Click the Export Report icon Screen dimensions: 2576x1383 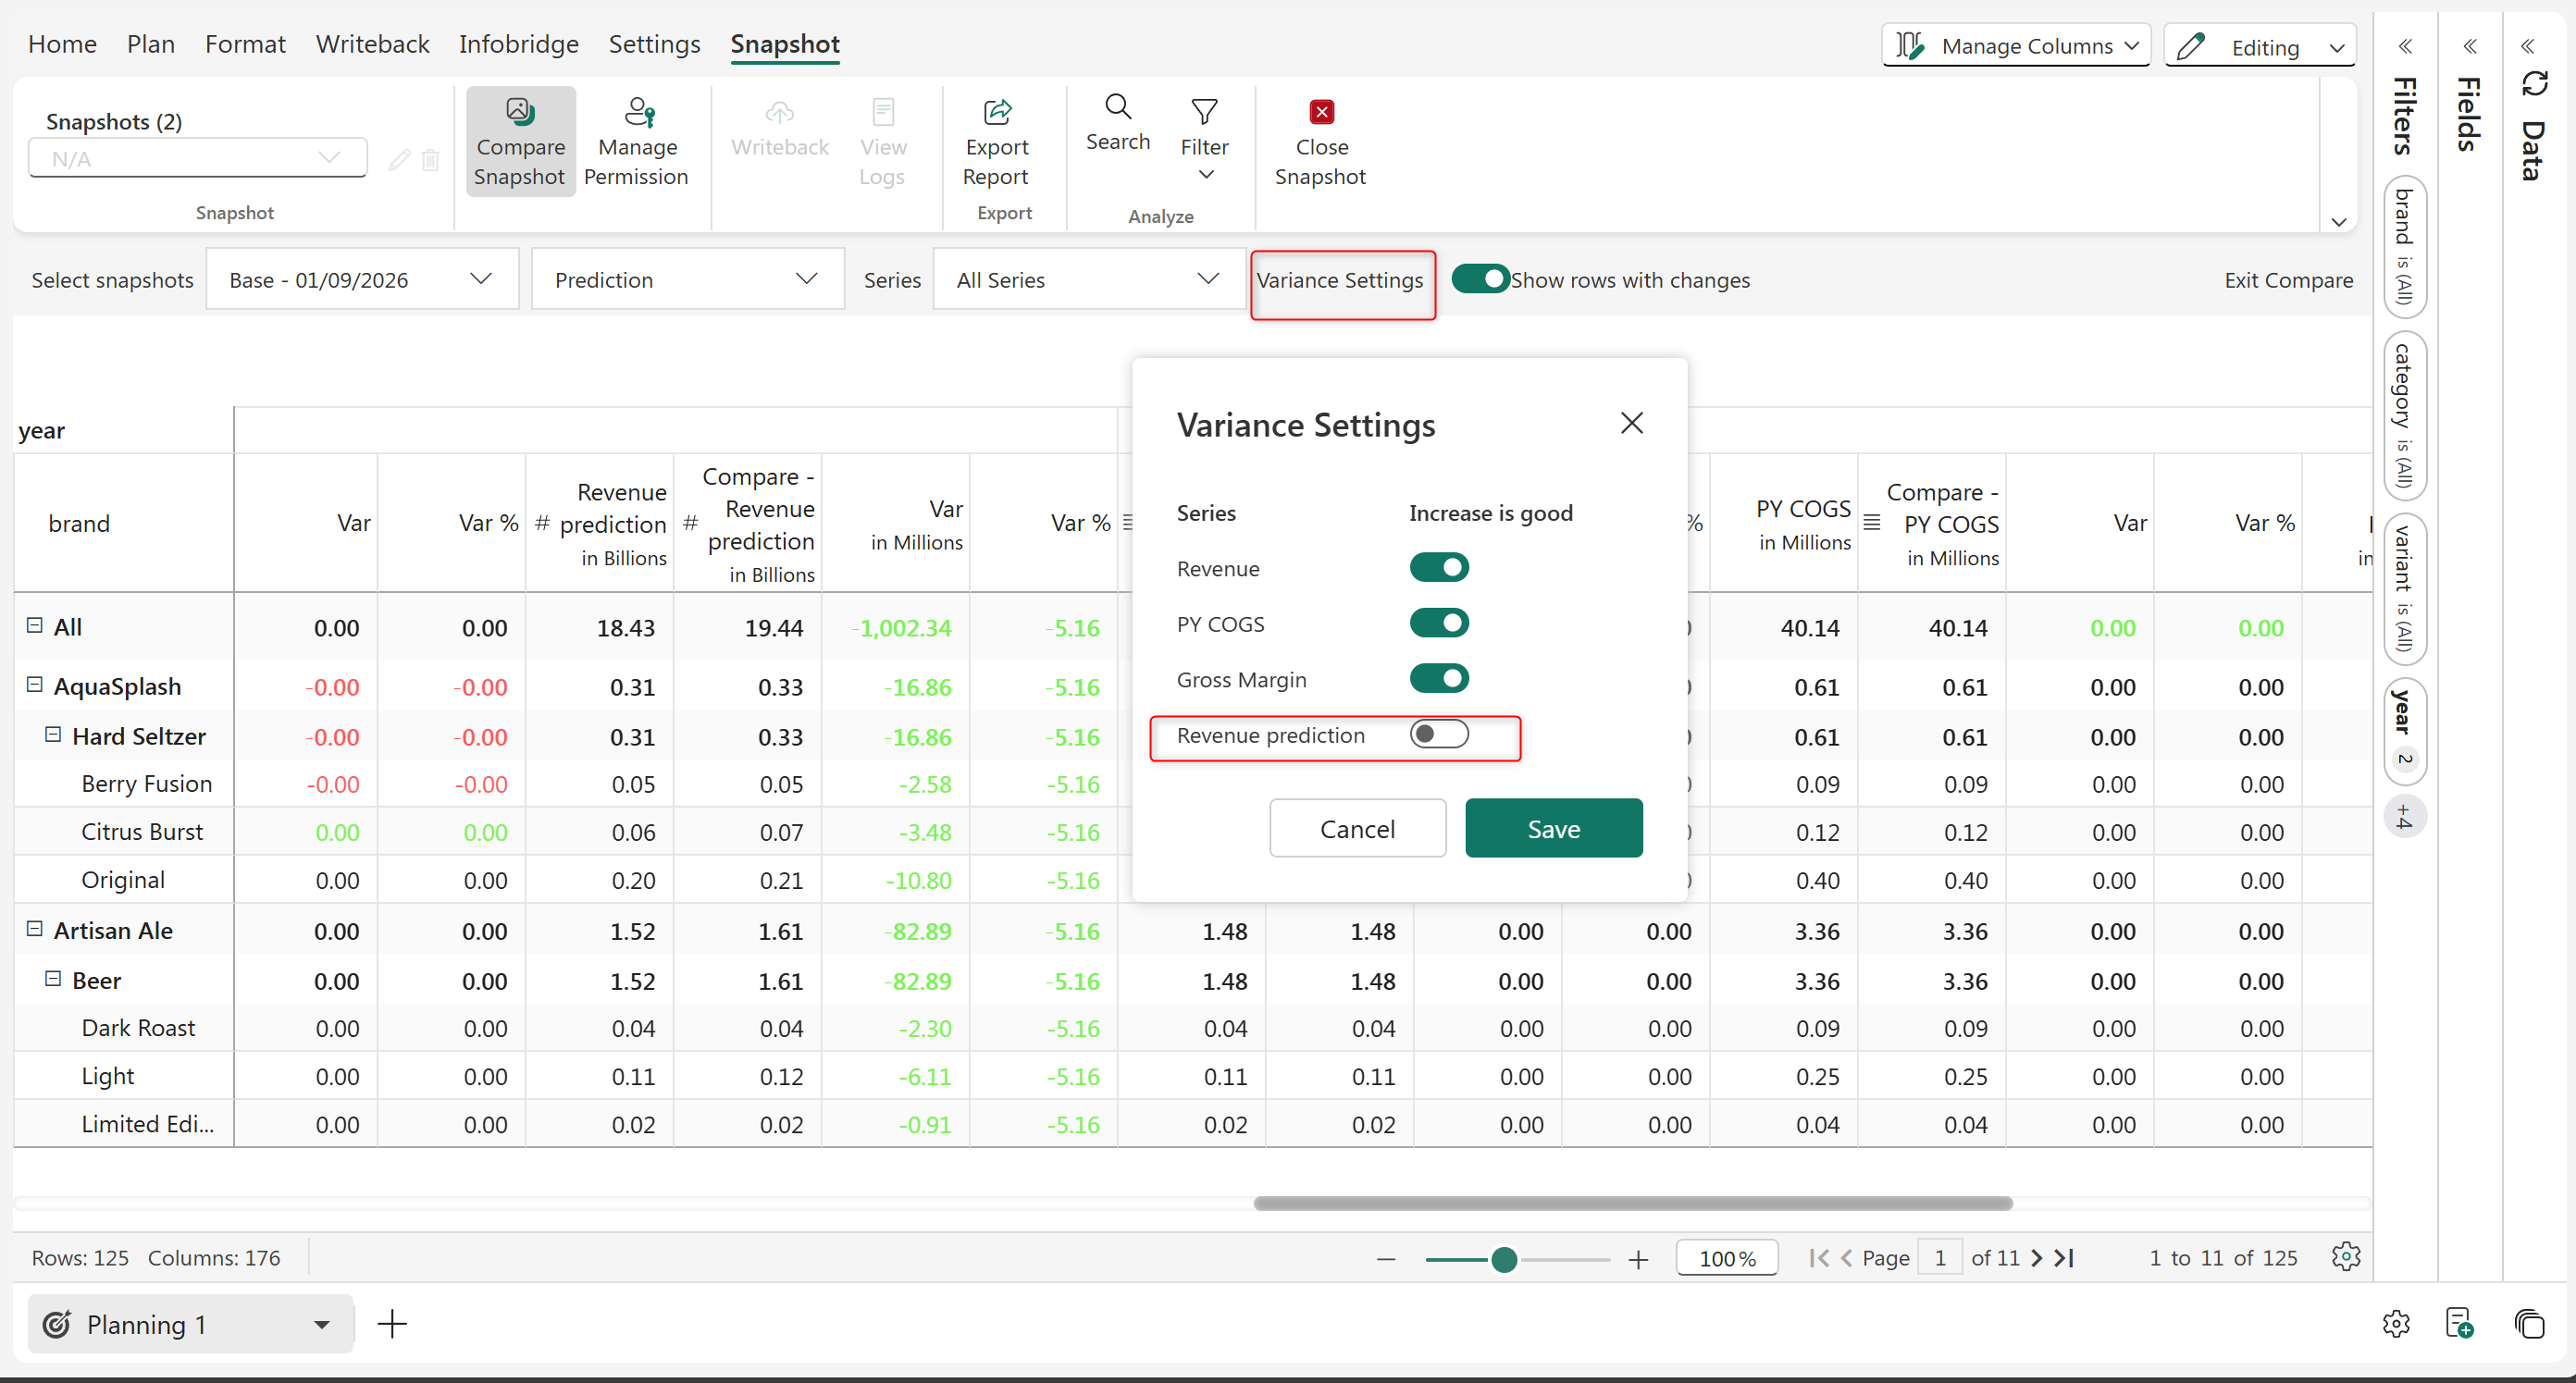[x=996, y=112]
